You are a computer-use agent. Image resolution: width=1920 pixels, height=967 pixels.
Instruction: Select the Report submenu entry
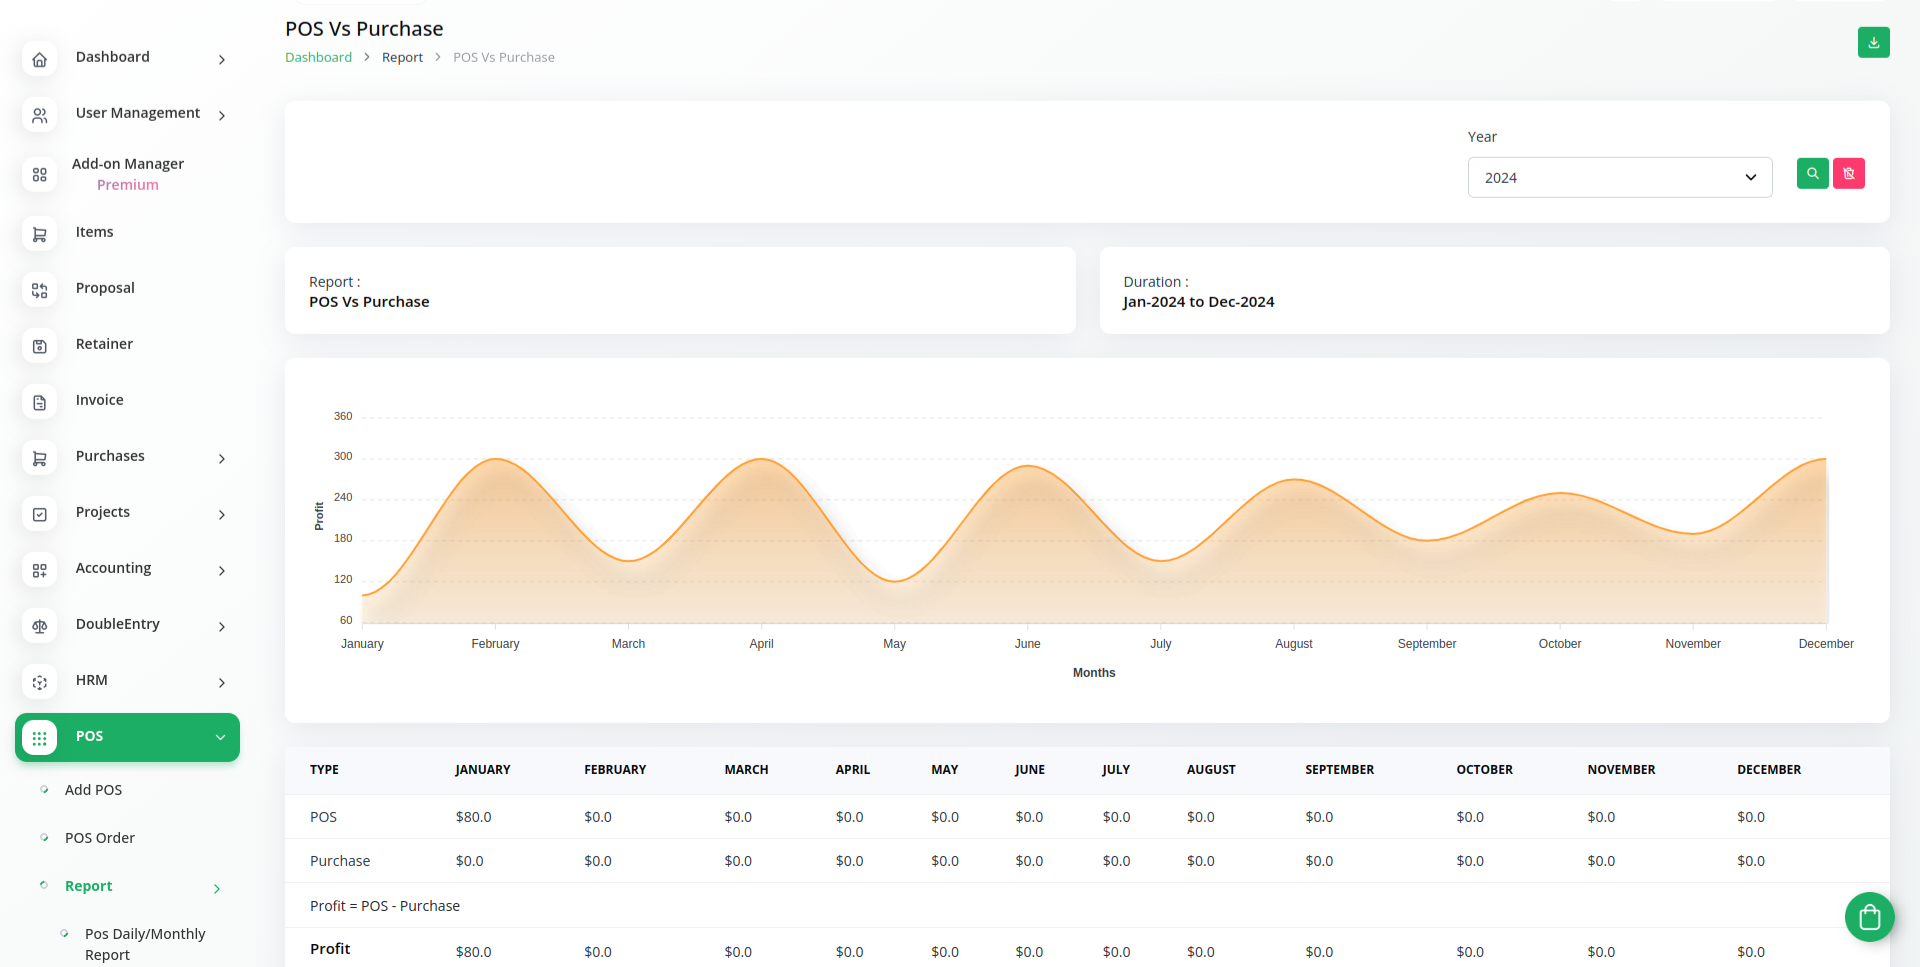(x=88, y=886)
